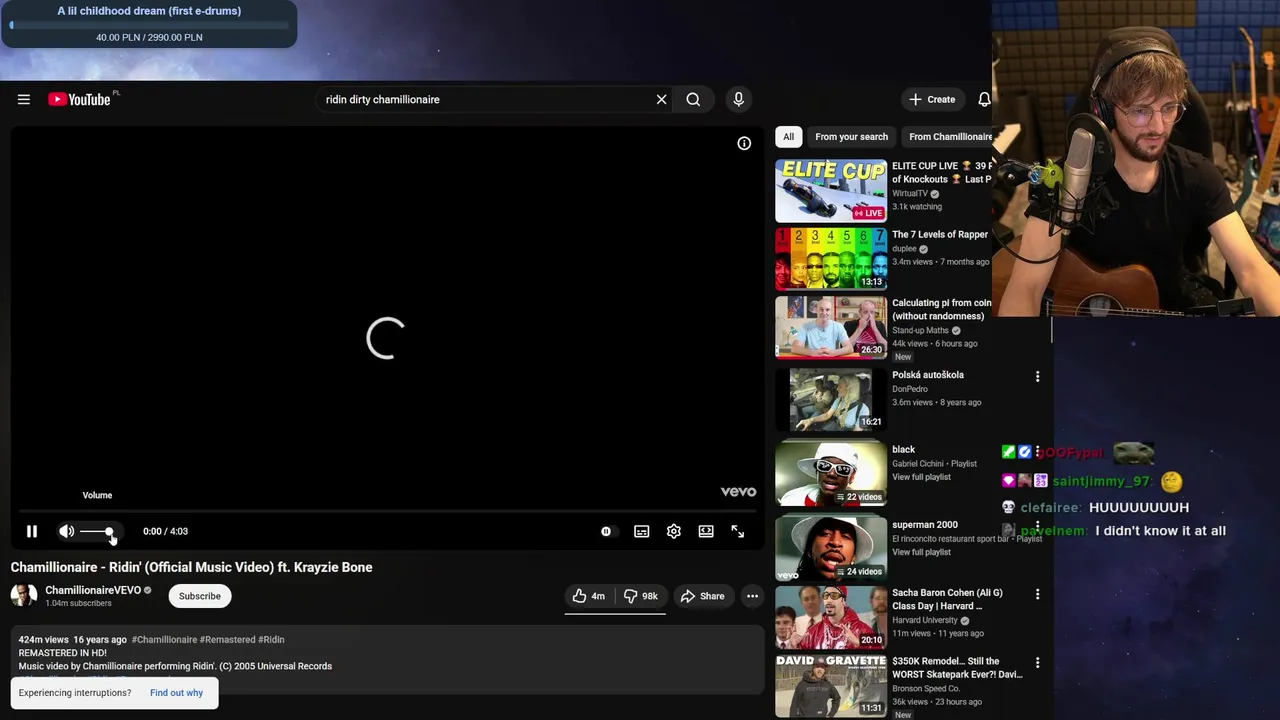Image resolution: width=1280 pixels, height=720 pixels.
Task: Clear the search box with X
Action: point(661,99)
